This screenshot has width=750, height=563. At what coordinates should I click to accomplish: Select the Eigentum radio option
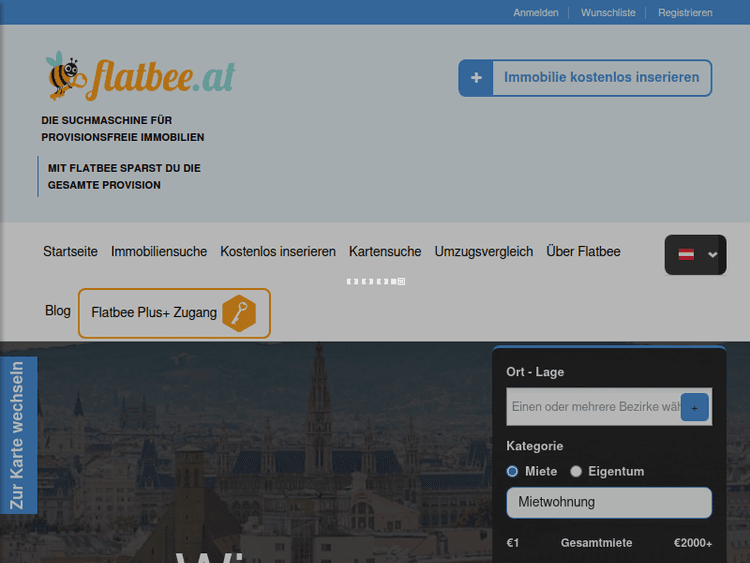[576, 471]
